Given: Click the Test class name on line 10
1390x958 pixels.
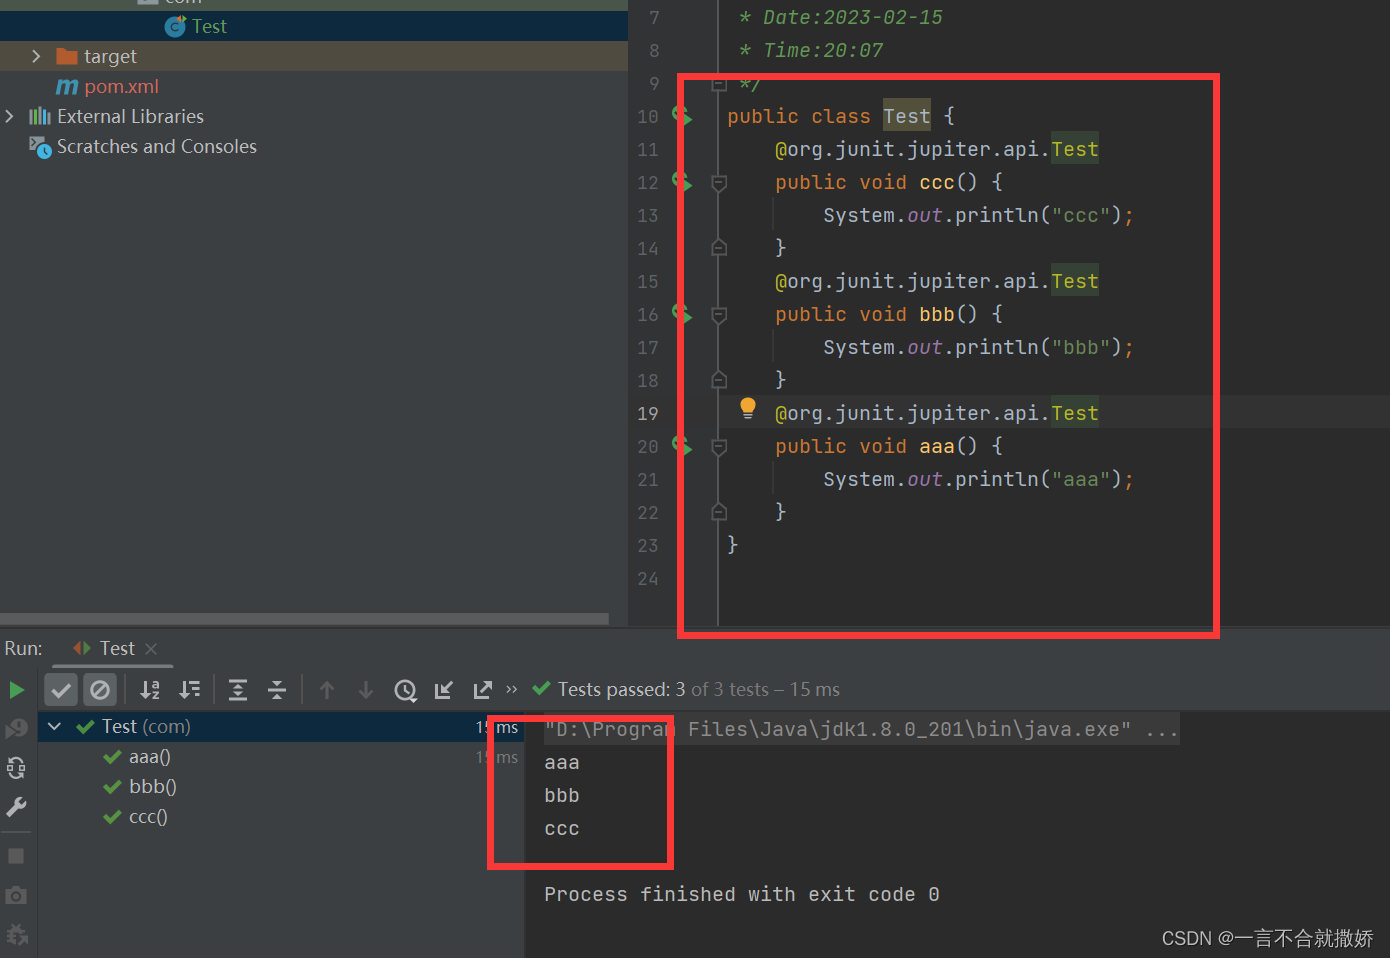Looking at the screenshot, I should 907,116.
